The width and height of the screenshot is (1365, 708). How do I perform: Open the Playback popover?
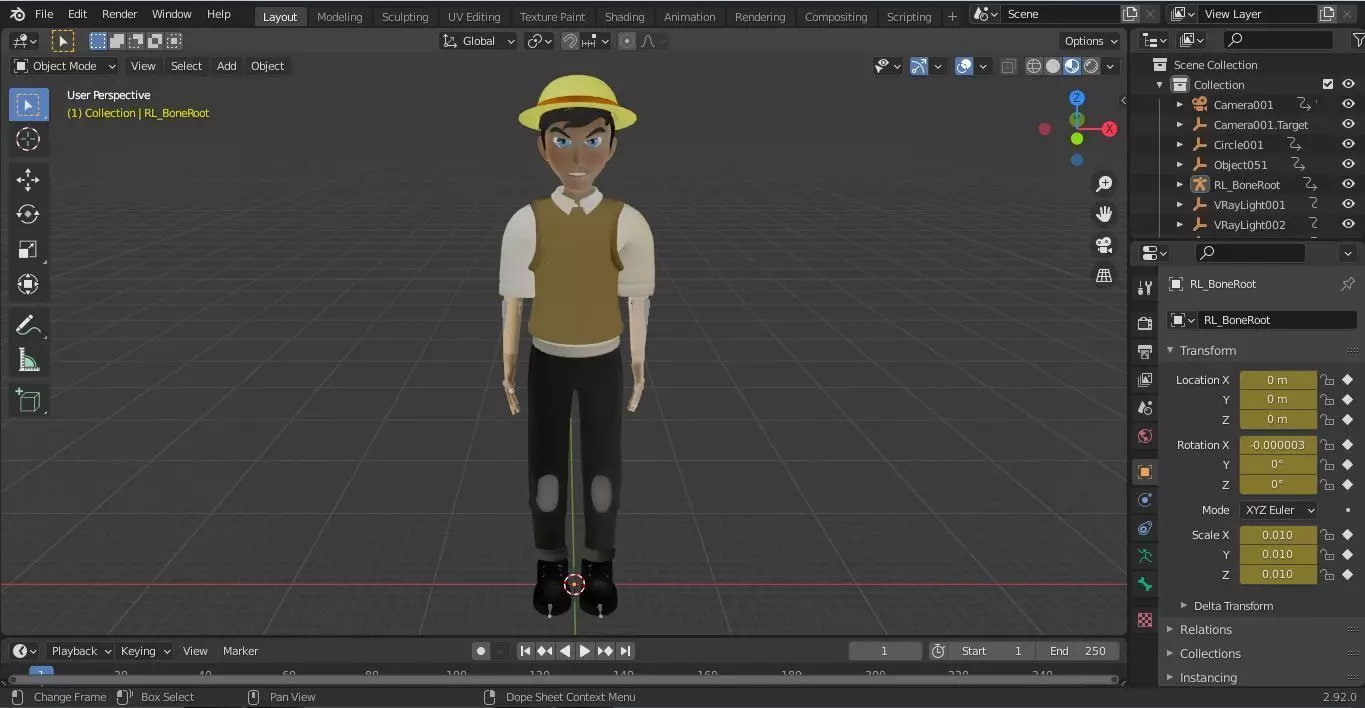point(80,651)
